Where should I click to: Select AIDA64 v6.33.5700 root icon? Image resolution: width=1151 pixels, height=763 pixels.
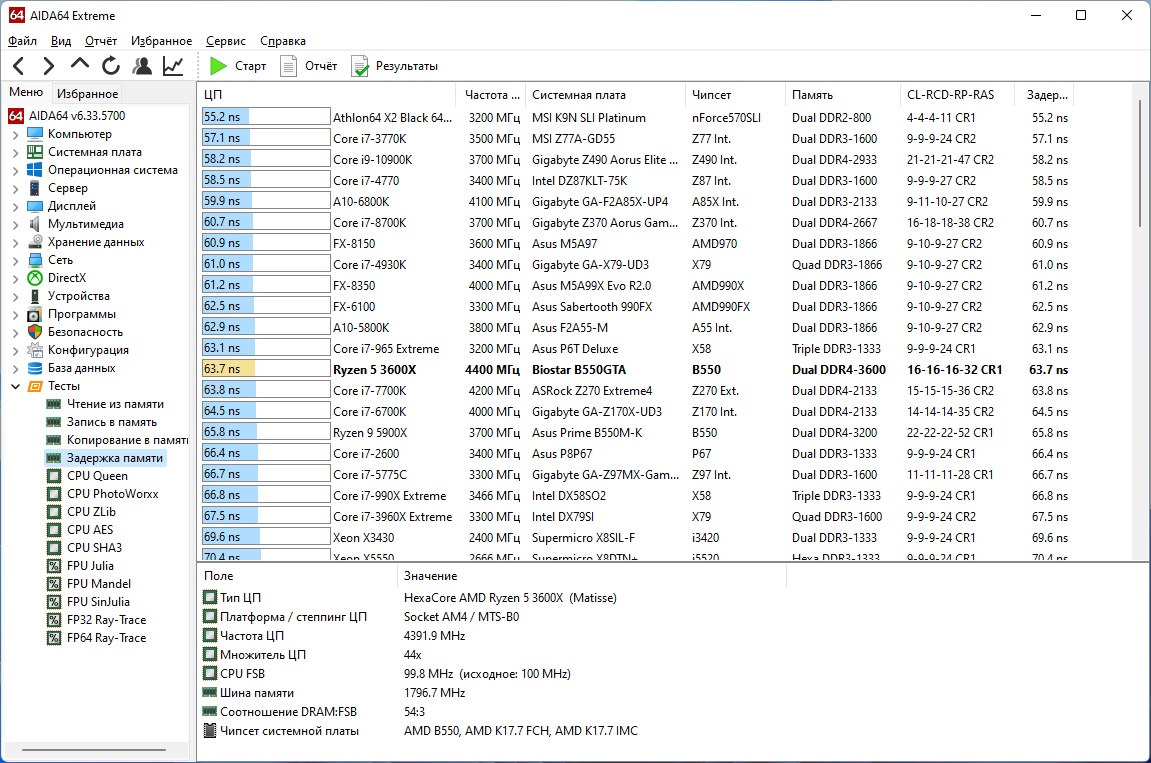16,116
